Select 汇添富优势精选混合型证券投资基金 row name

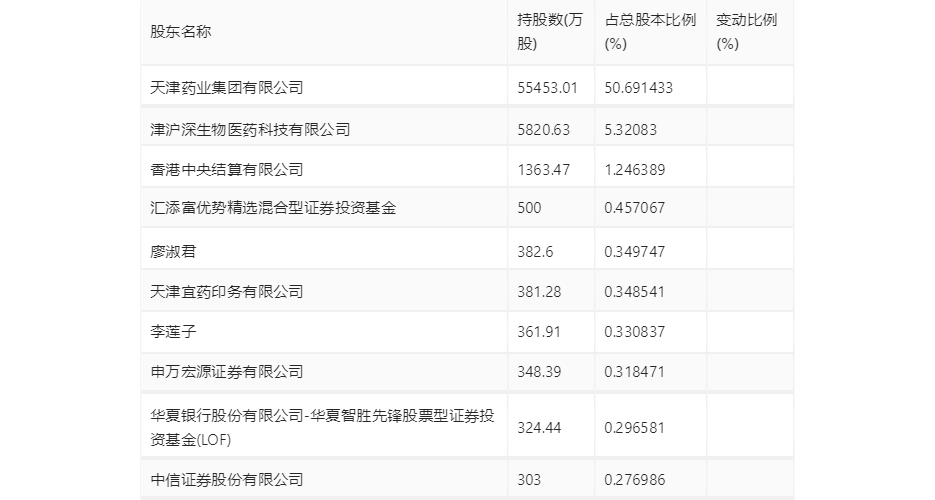(273, 207)
